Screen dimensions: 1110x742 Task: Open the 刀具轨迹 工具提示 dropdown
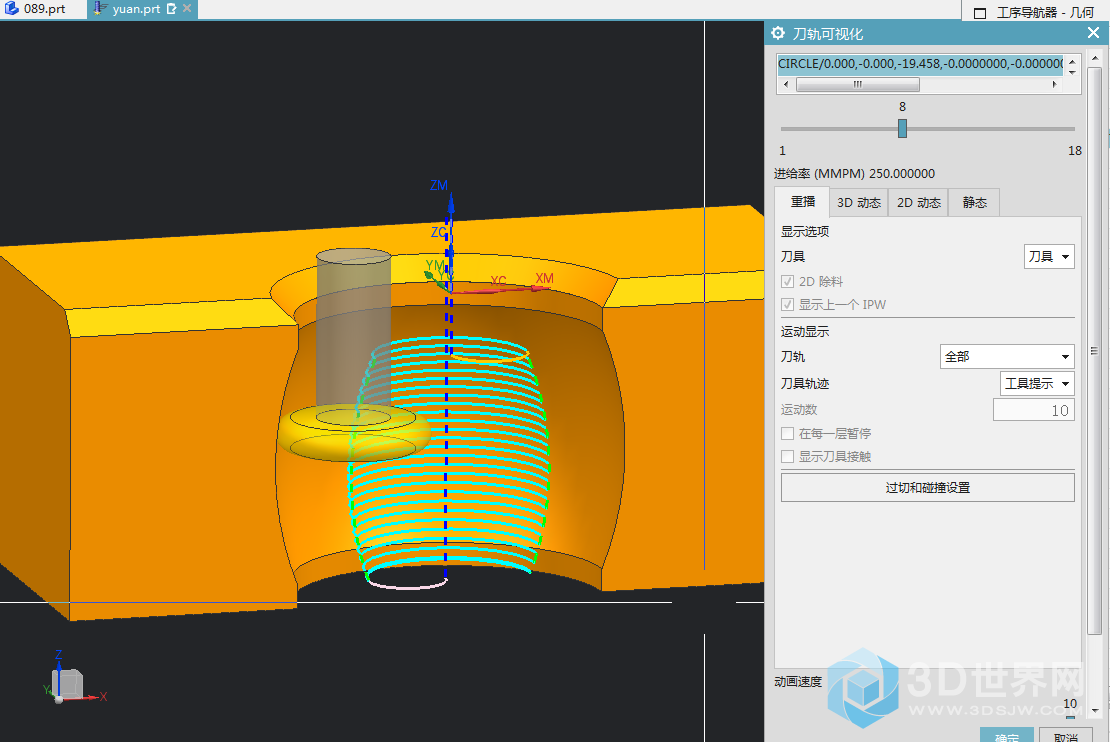point(1037,383)
